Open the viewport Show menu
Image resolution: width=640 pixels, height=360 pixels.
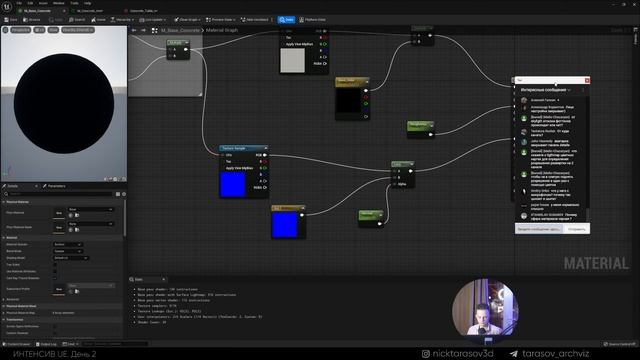tap(53, 30)
